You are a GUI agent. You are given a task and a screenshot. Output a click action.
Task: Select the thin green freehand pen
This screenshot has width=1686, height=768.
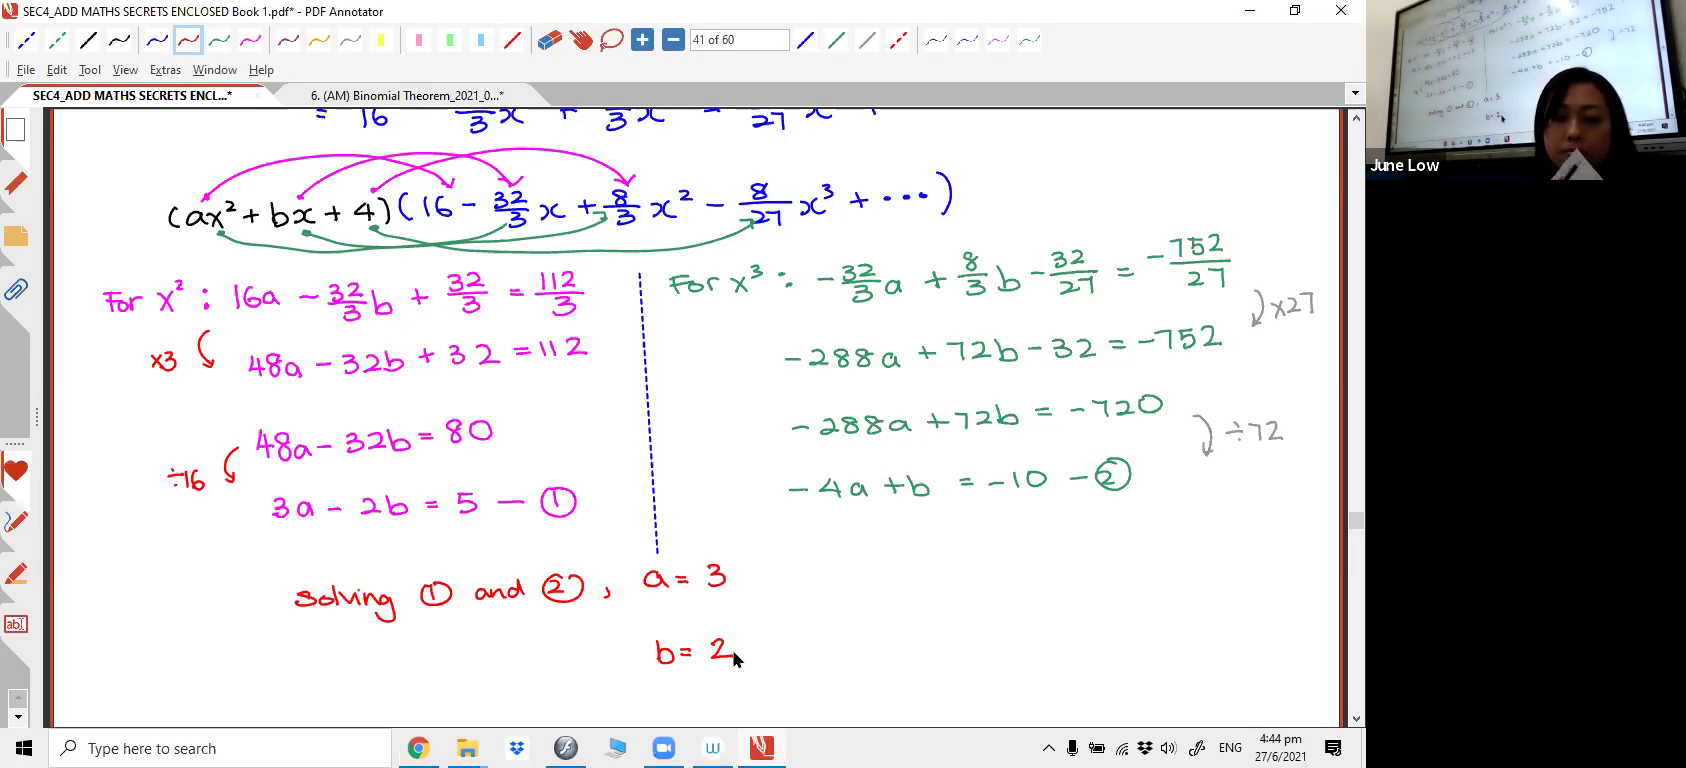(x=1029, y=41)
